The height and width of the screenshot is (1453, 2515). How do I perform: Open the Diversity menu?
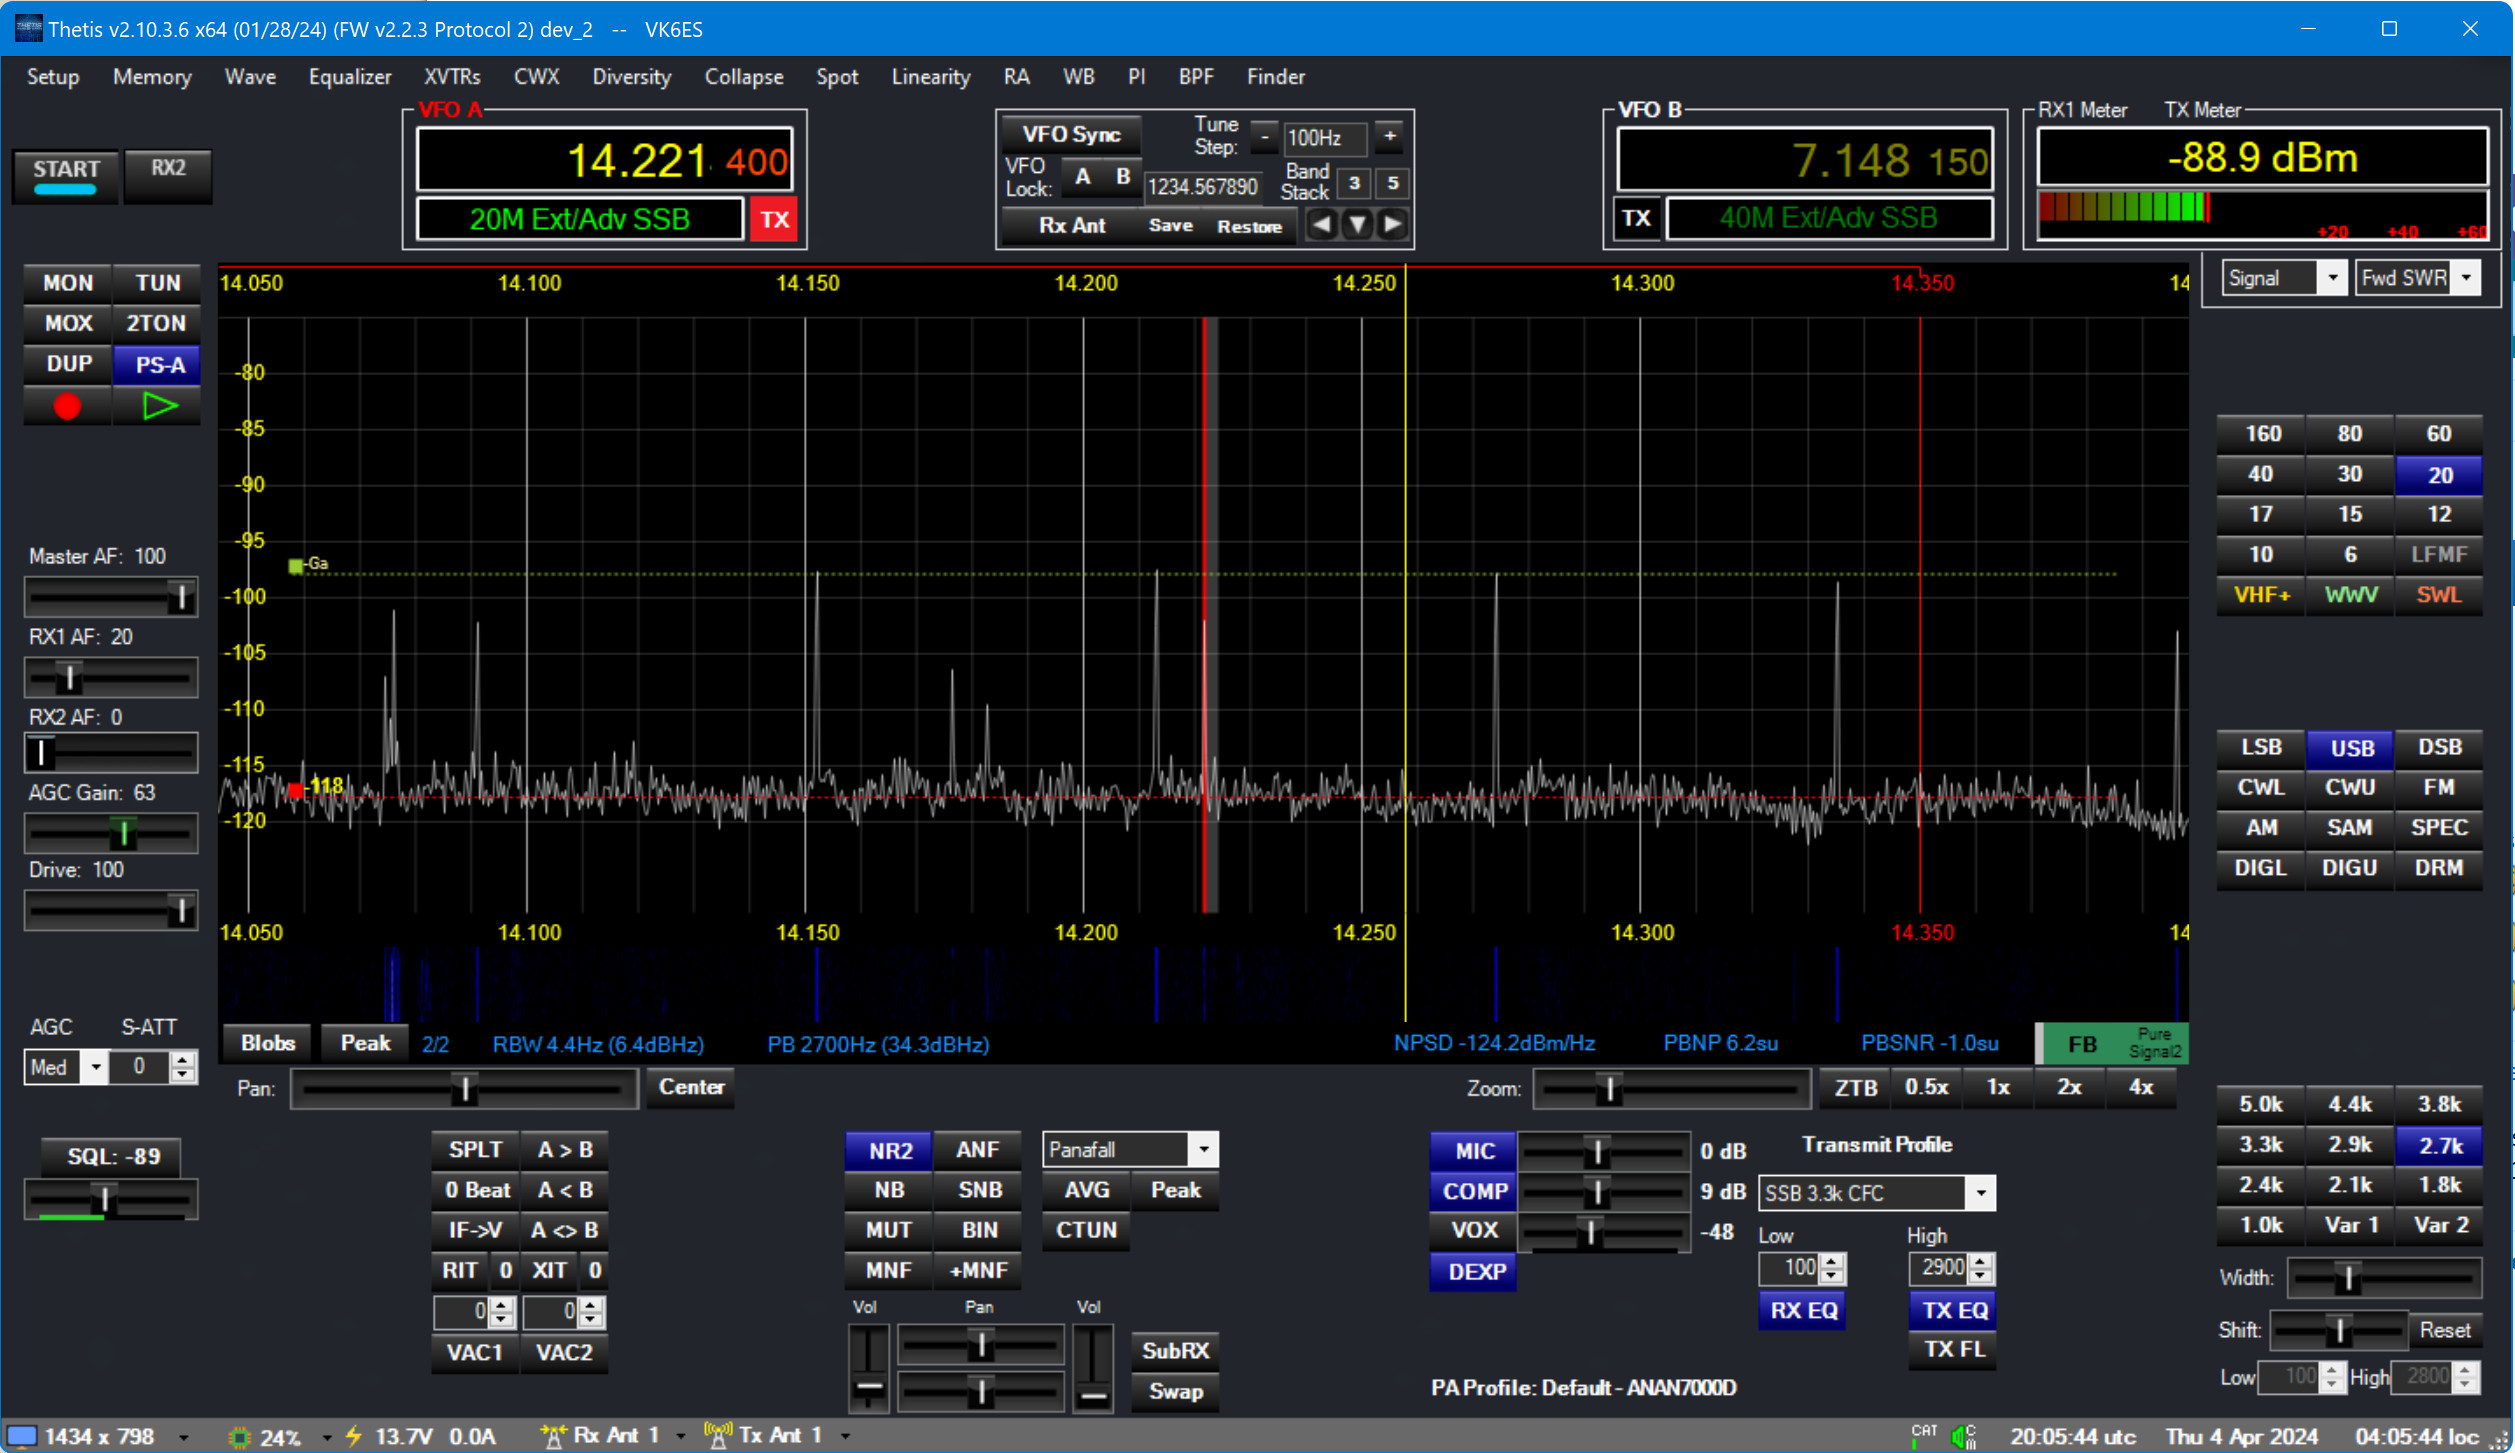631,77
